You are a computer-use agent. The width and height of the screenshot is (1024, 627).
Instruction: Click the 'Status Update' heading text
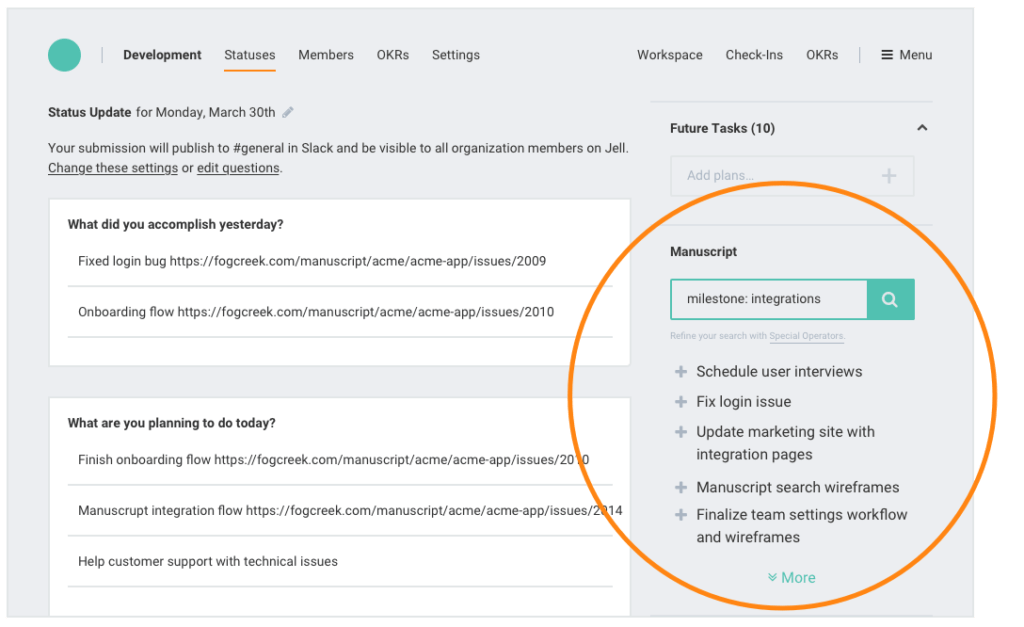89,112
